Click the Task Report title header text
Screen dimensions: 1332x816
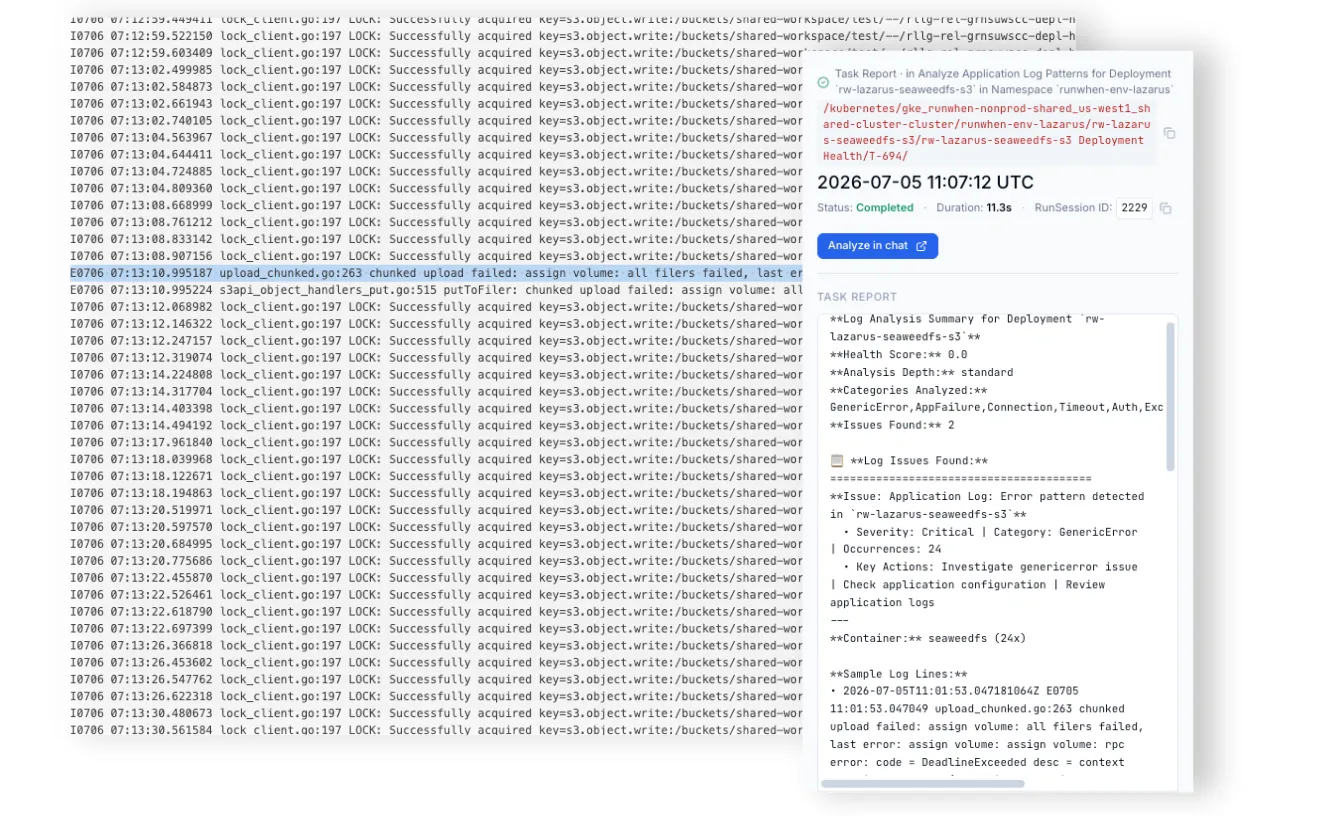click(x=1003, y=82)
